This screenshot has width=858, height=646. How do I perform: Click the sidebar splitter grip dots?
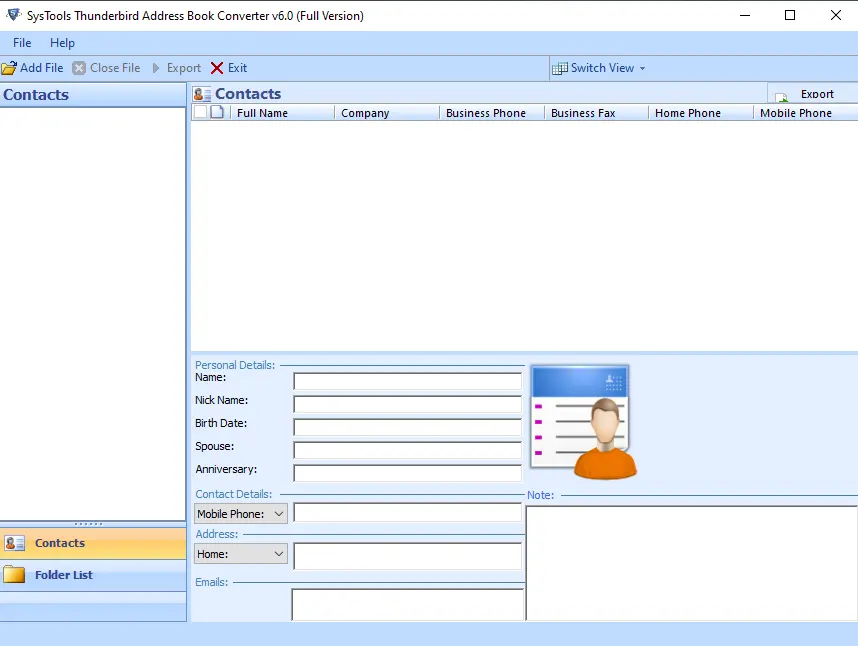point(88,524)
